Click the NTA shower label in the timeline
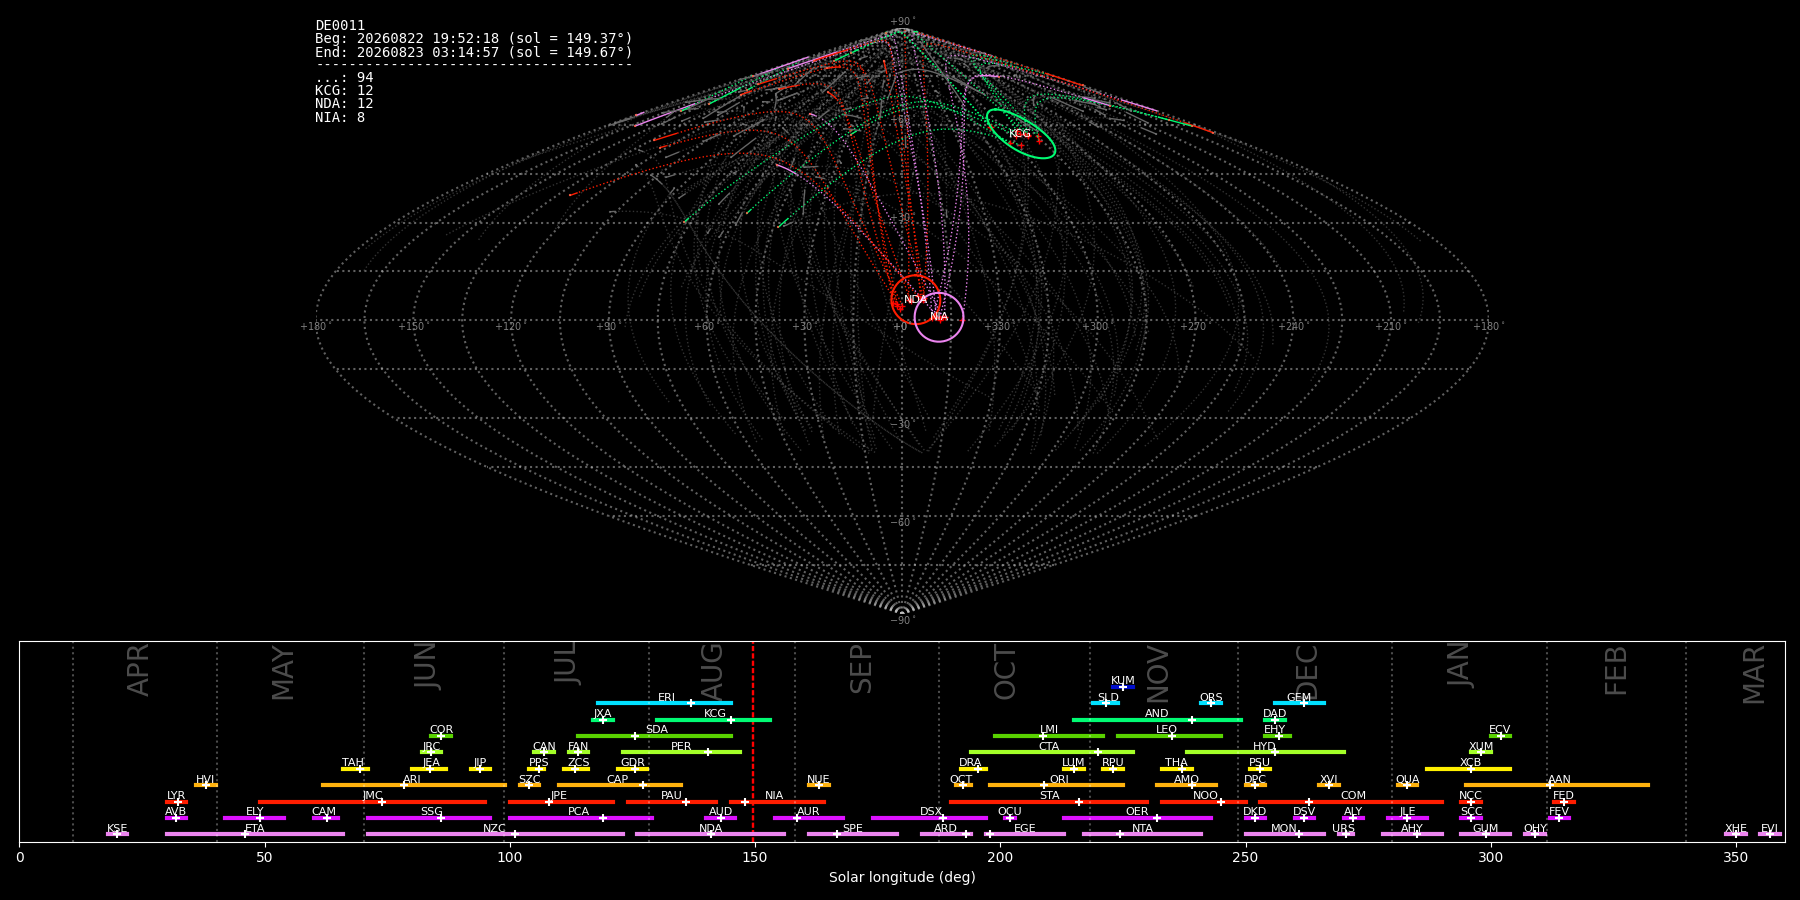 click(x=1142, y=829)
